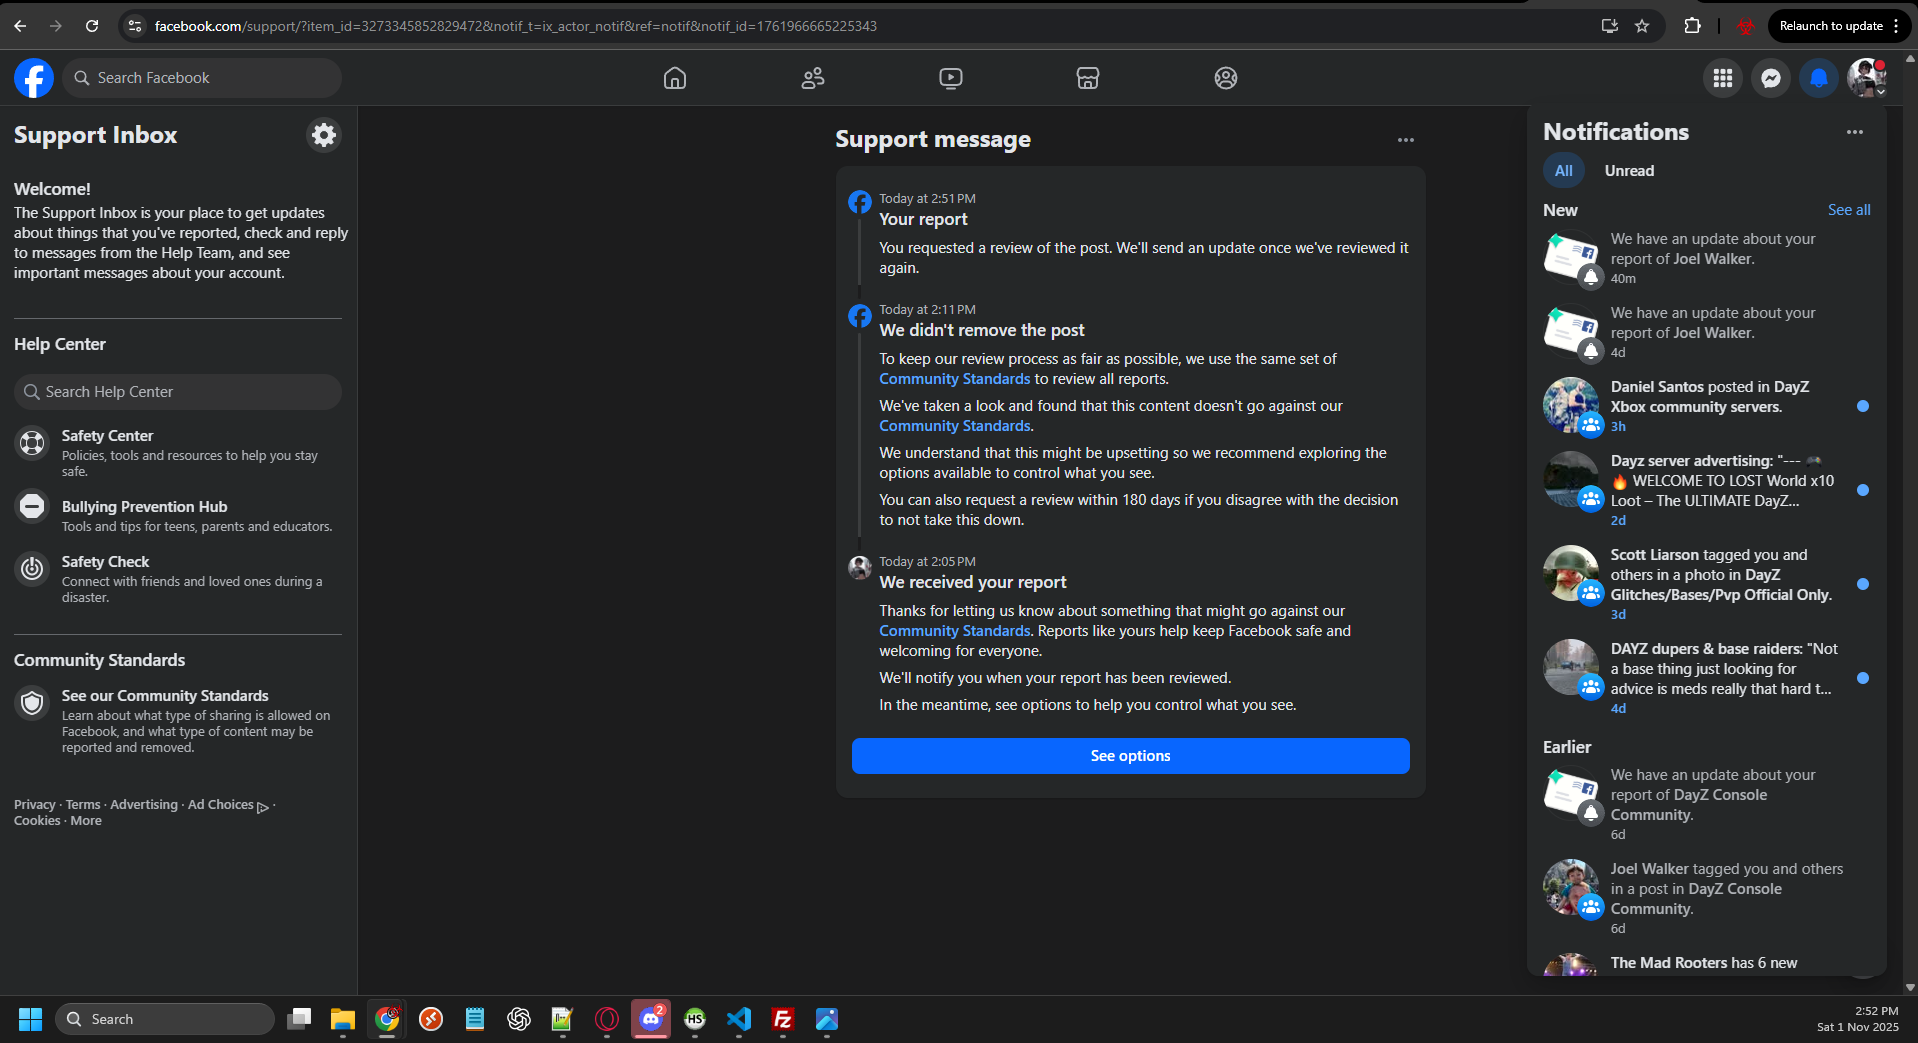Open the 40m Joel Walker report notification
Viewport: 1918px width, 1043px height.
tap(1707, 259)
